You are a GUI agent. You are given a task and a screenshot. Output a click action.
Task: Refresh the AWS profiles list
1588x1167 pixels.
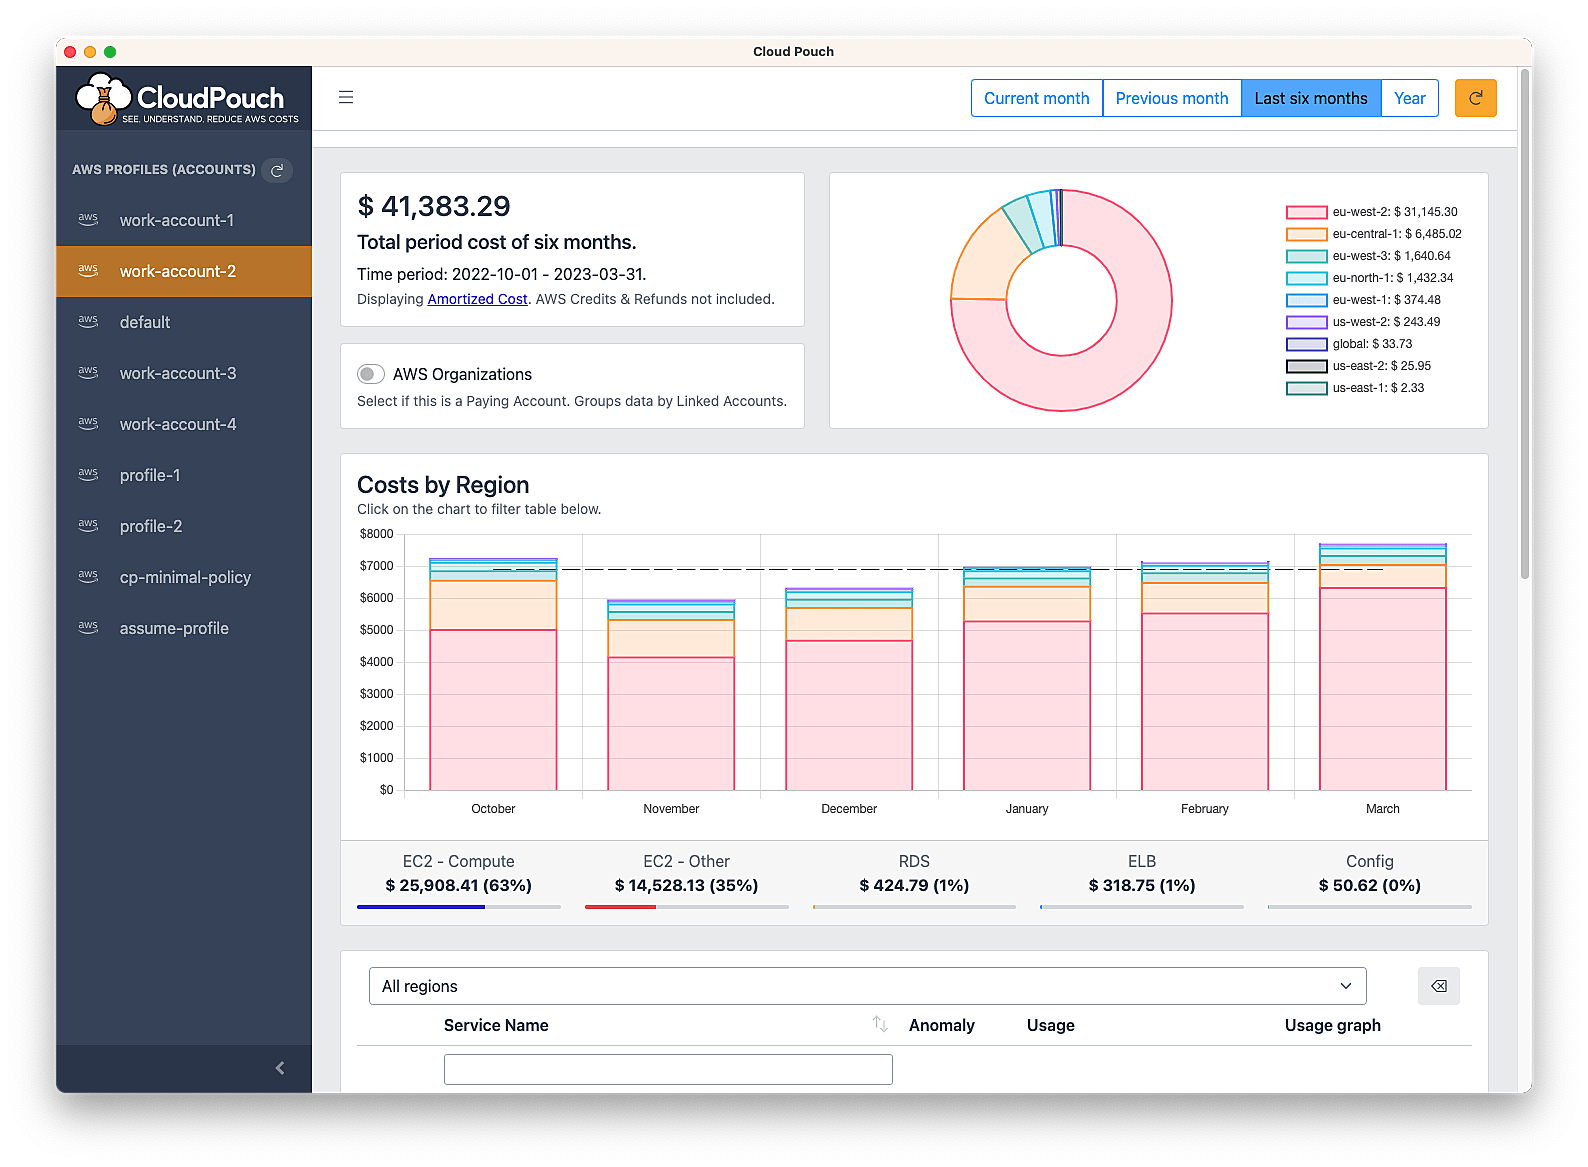[x=277, y=170]
